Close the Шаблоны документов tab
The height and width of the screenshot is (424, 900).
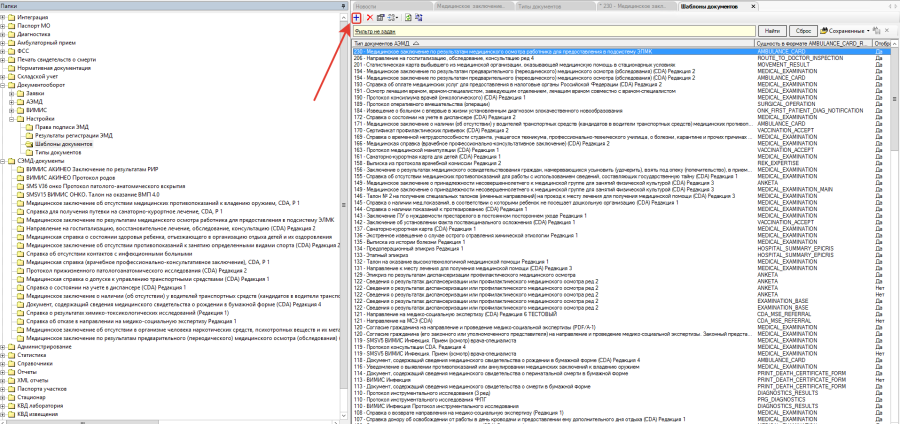[x=754, y=6]
